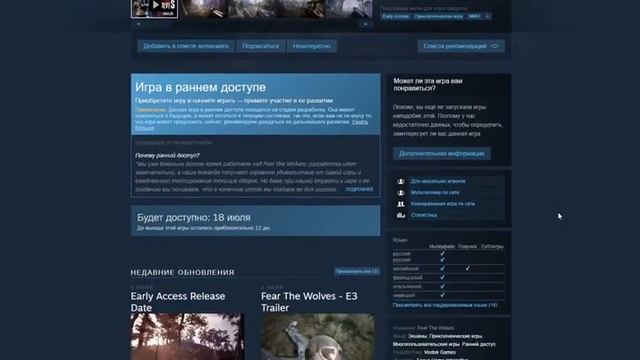Image resolution: width=640 pixels, height=360 pixels.
Task: Expand all supported languages (14) link
Action: (445, 305)
